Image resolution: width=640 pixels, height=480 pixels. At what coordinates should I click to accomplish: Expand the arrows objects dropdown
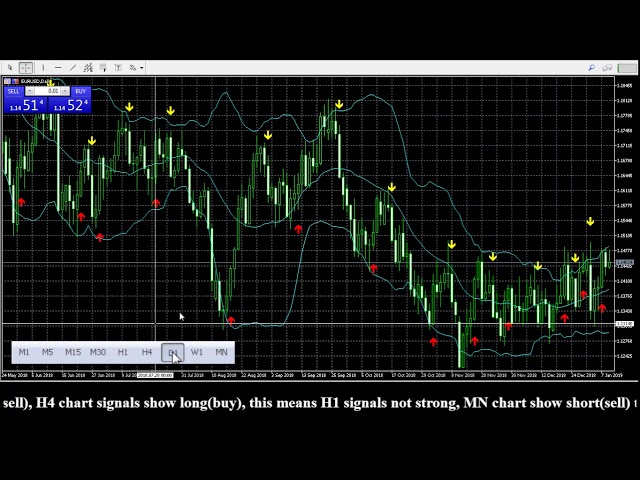(142, 68)
